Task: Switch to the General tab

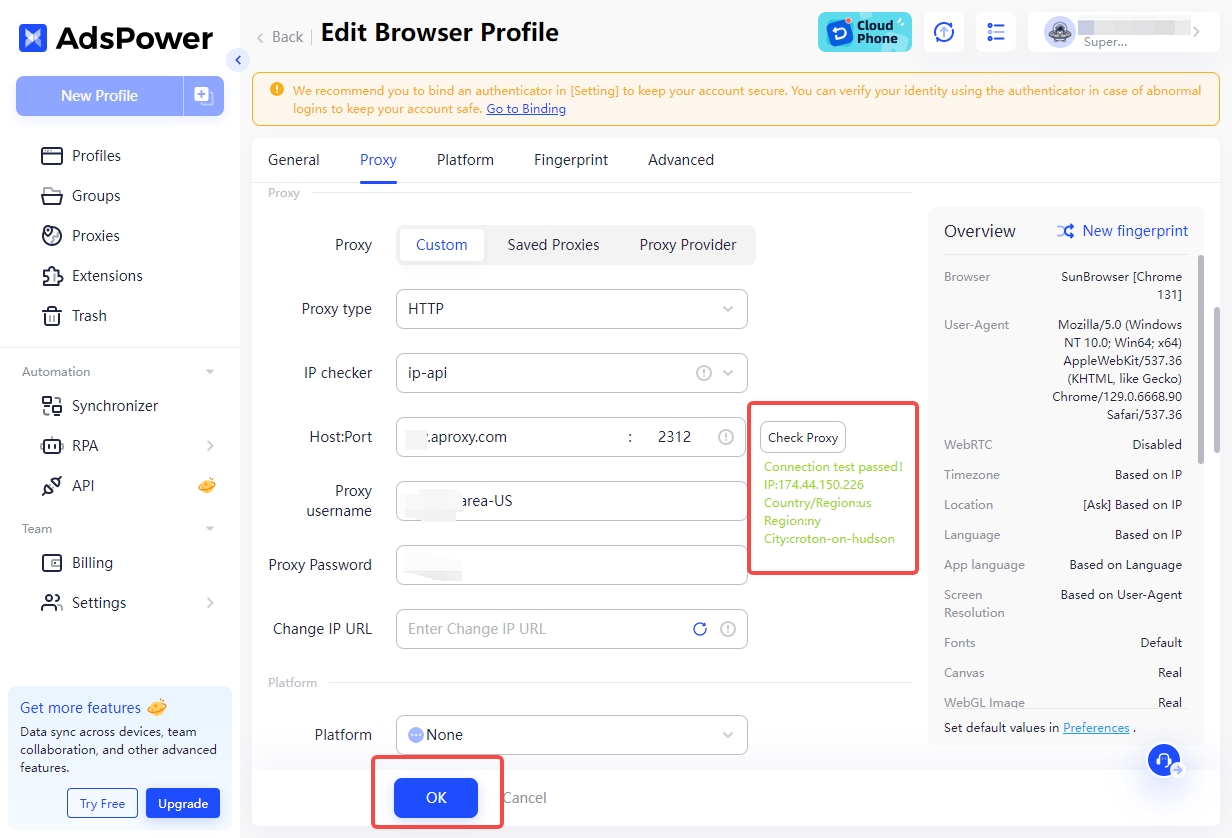Action: coord(294,160)
